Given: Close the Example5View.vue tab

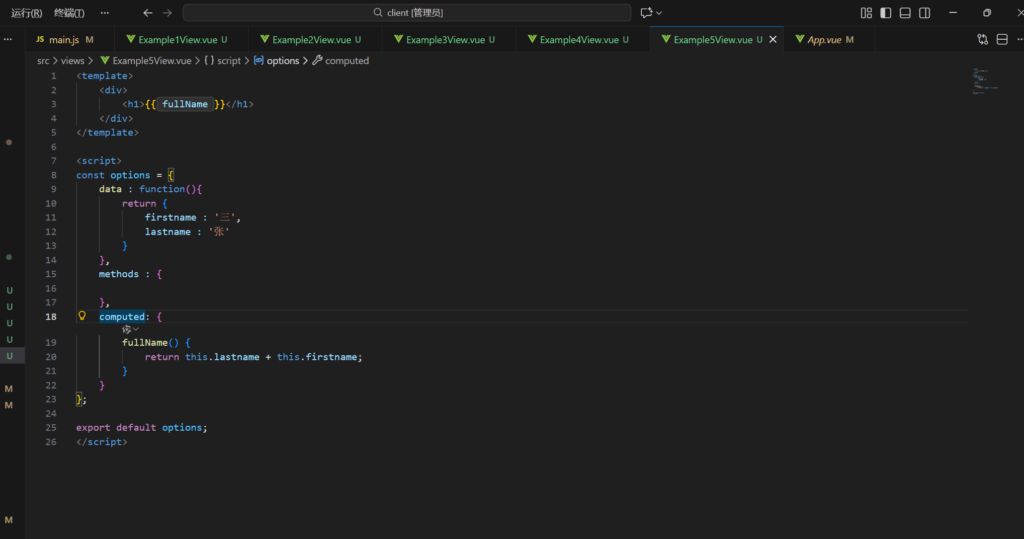Looking at the screenshot, I should [x=773, y=40].
